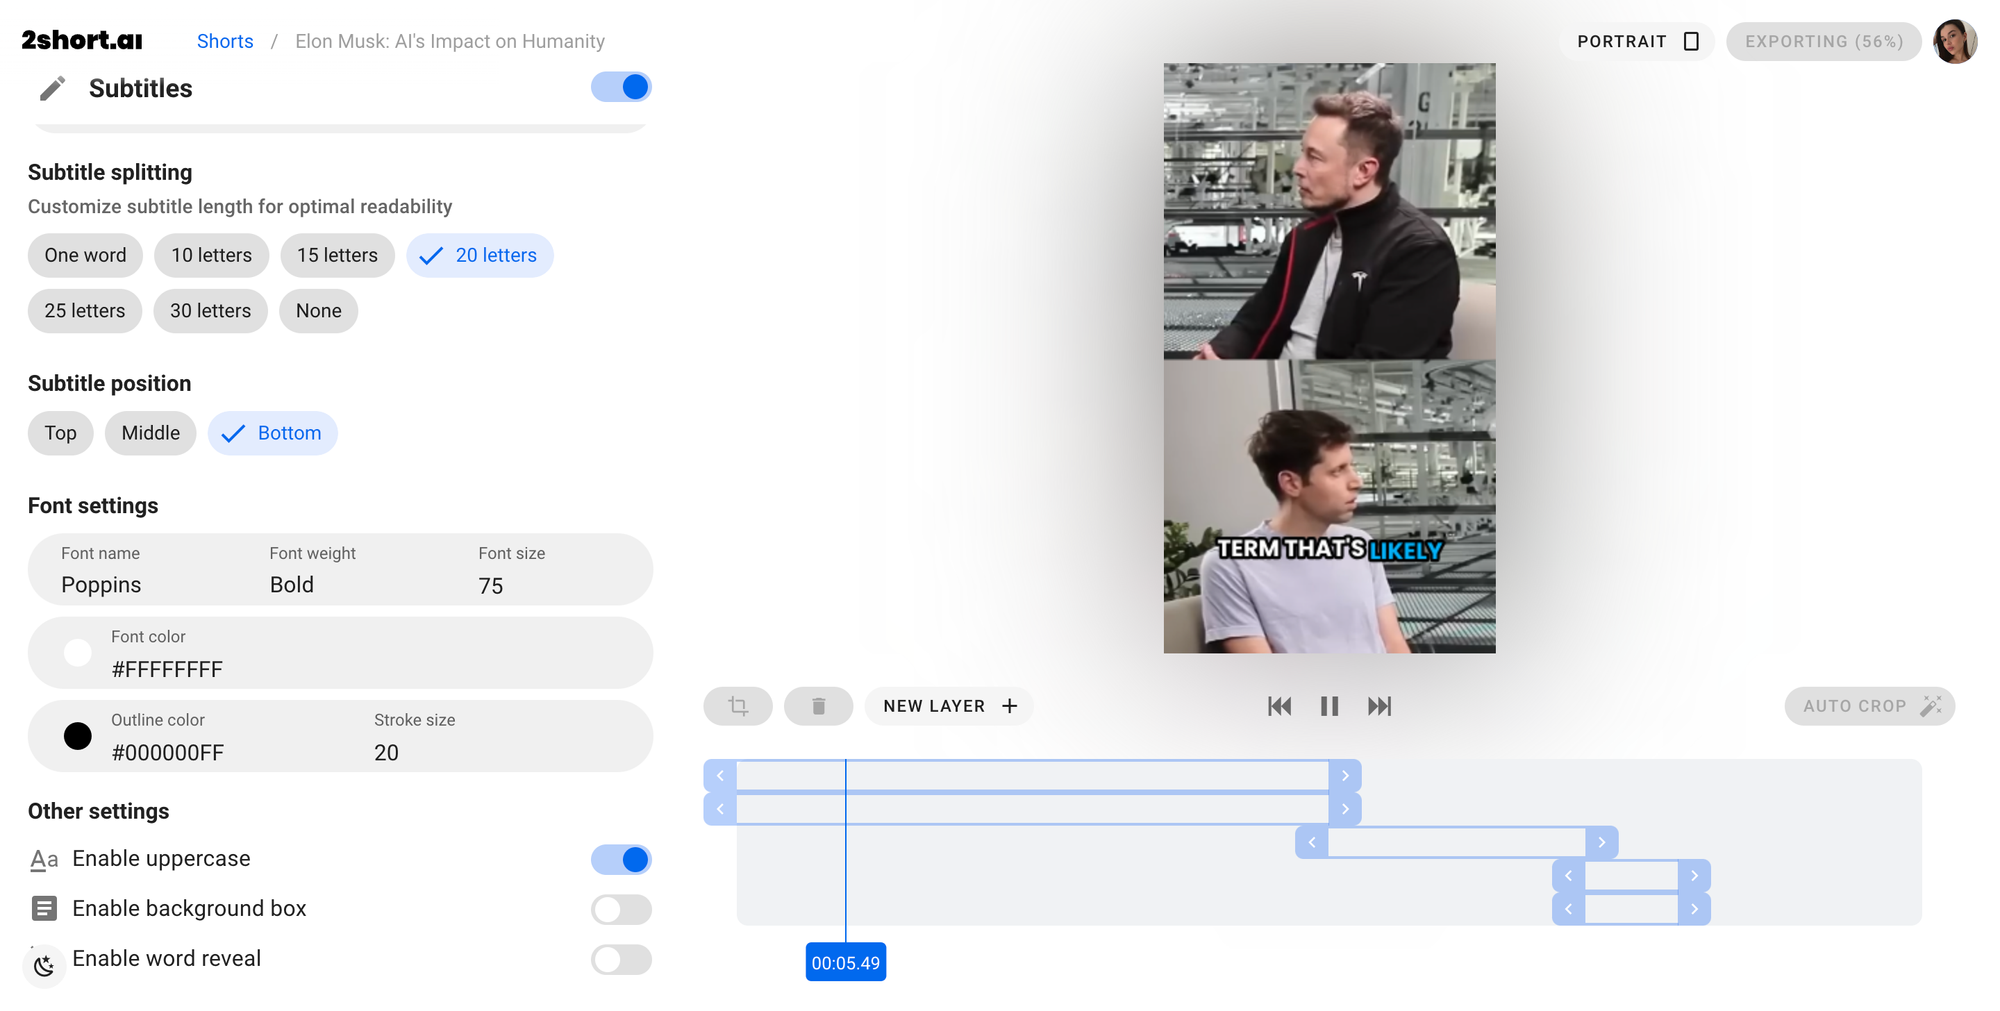Click the 00:05.49 playhead time marker
This screenshot has width=2000, height=1011.
(846, 962)
